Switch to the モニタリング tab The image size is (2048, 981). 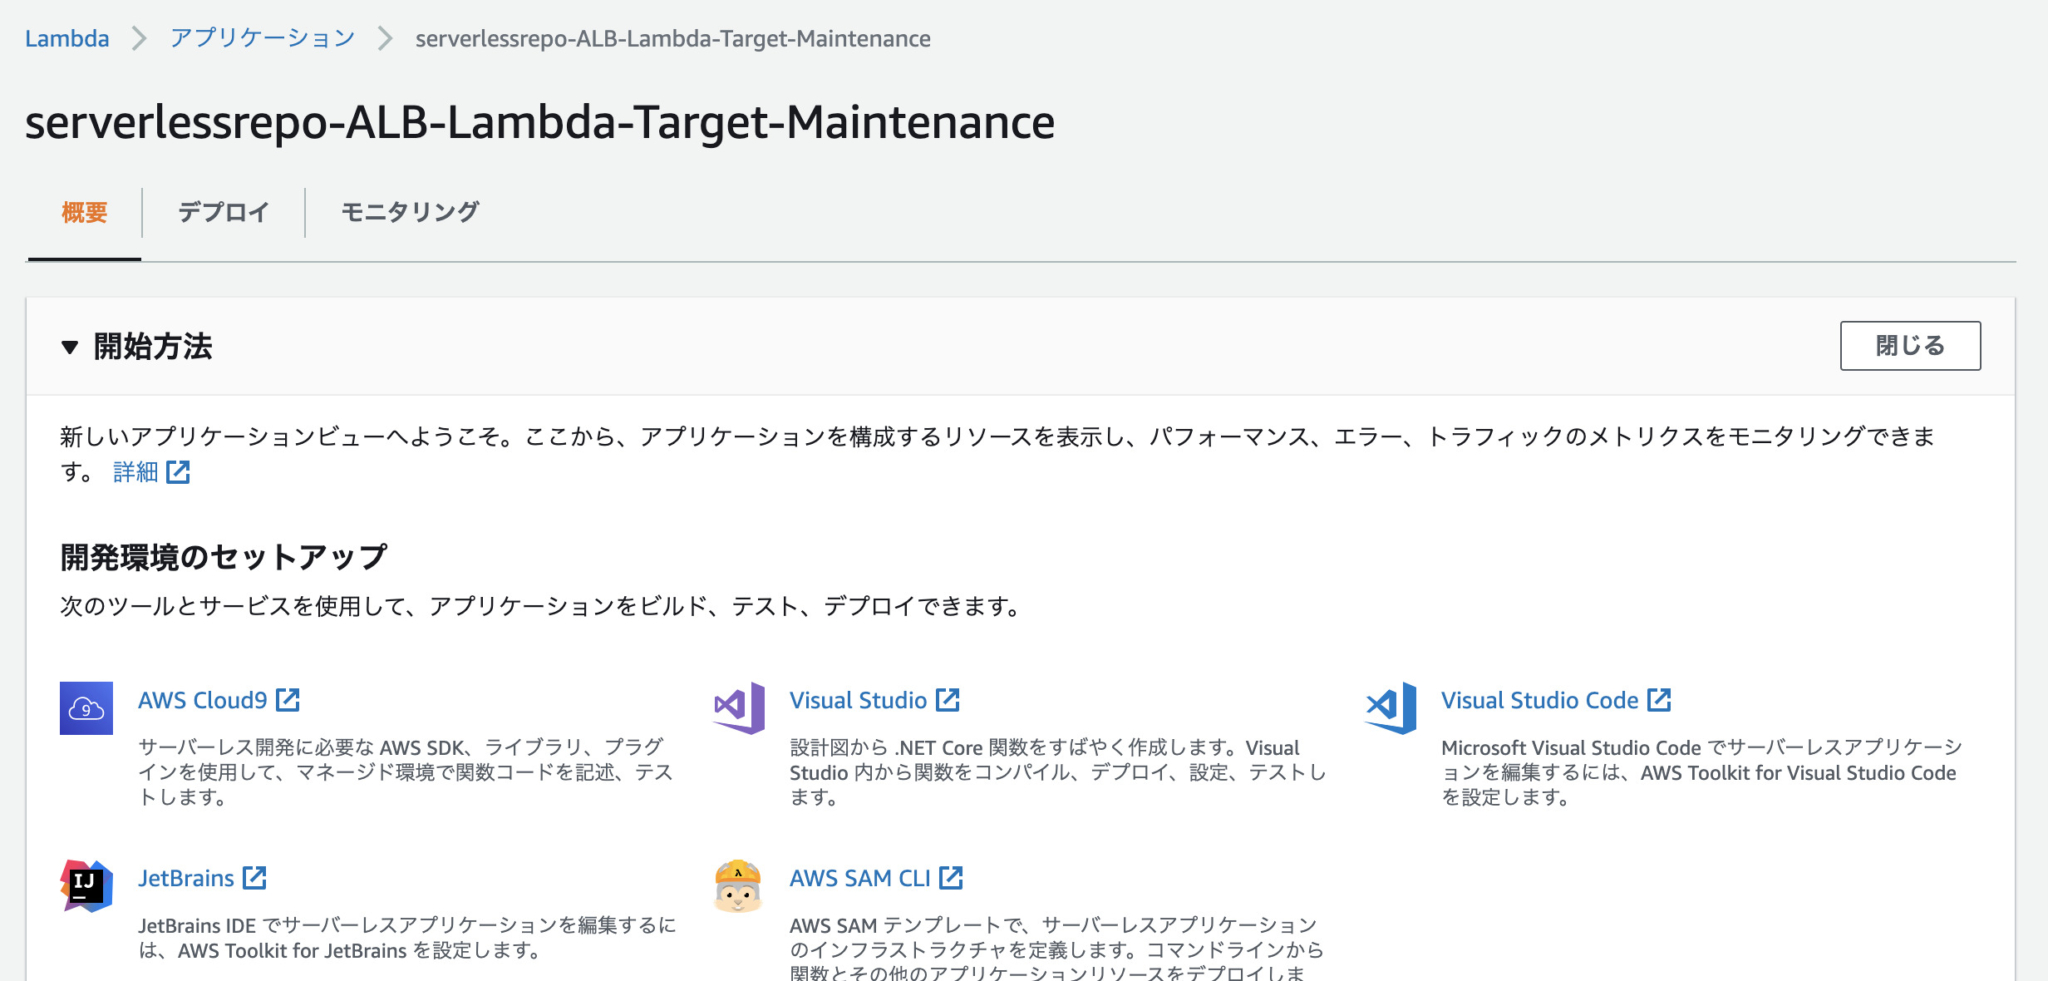coord(408,212)
